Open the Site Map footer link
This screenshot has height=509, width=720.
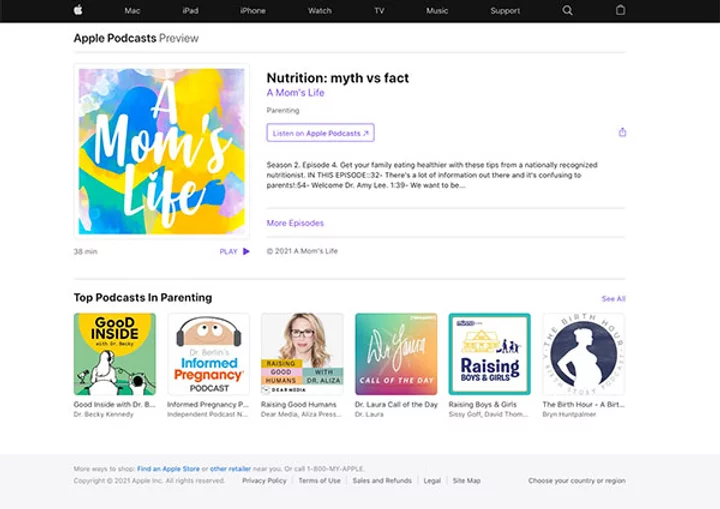(x=467, y=481)
